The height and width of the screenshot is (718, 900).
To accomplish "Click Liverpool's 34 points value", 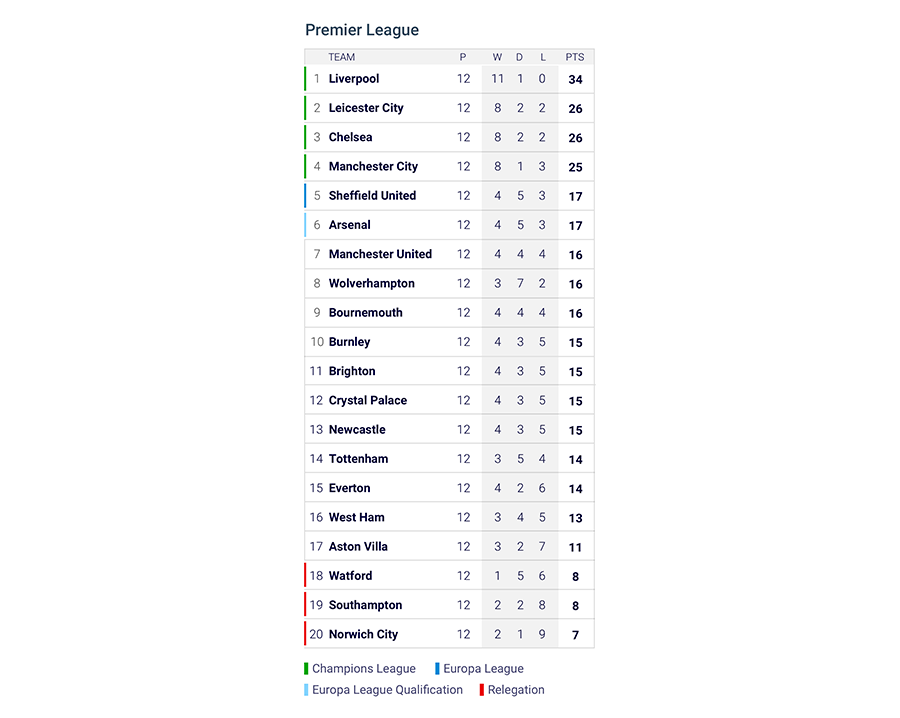I will 575,80.
